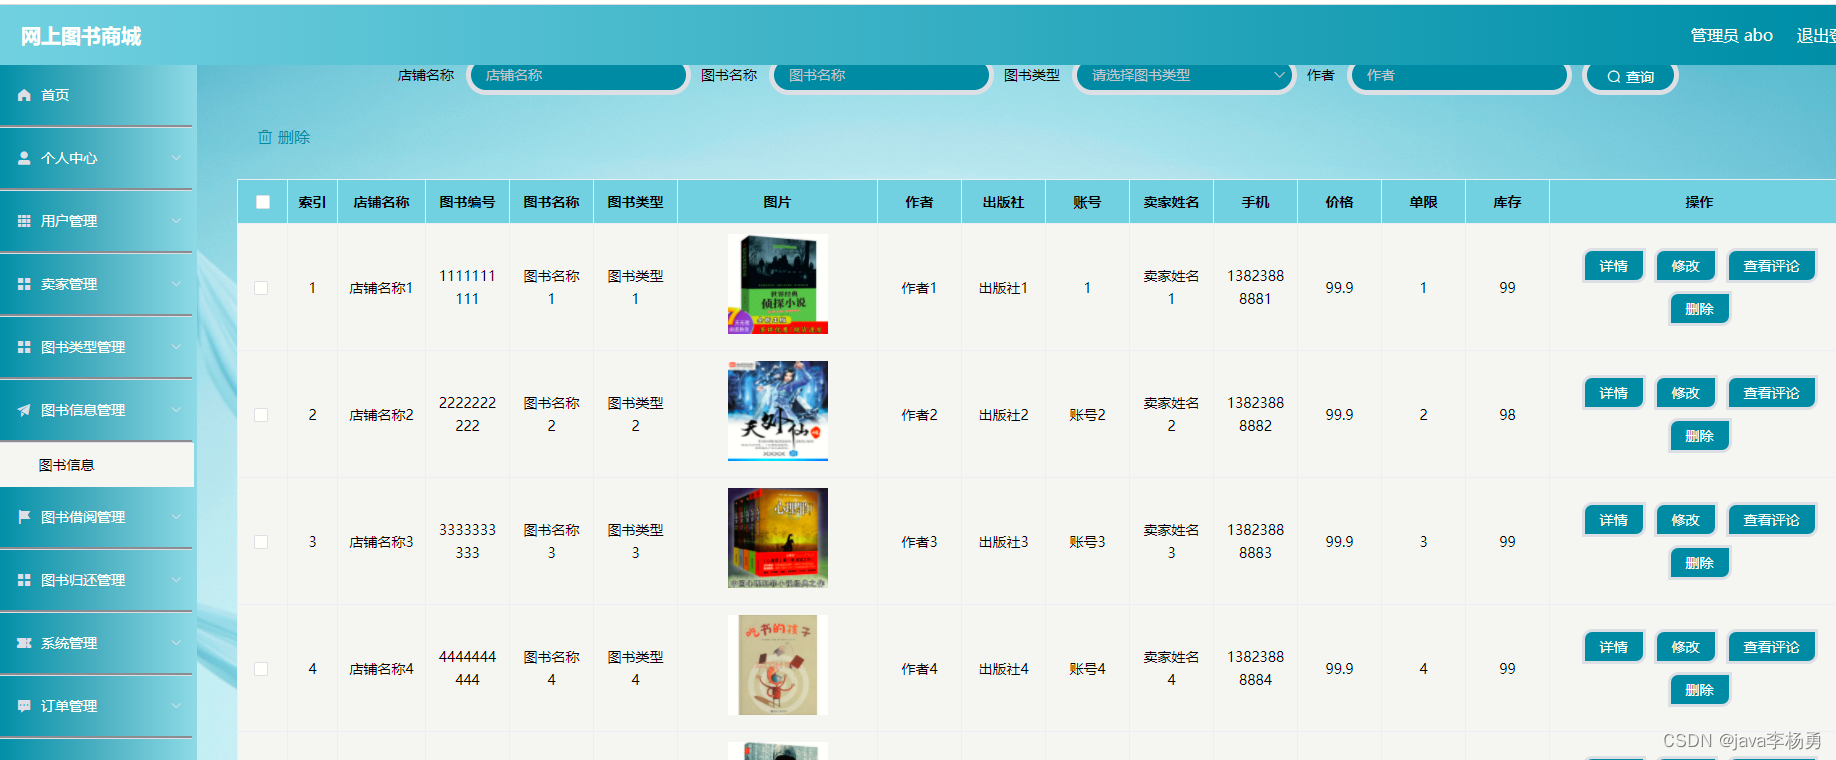Select 图书信息 submenu item
This screenshot has height=760, width=1836.
pos(96,465)
